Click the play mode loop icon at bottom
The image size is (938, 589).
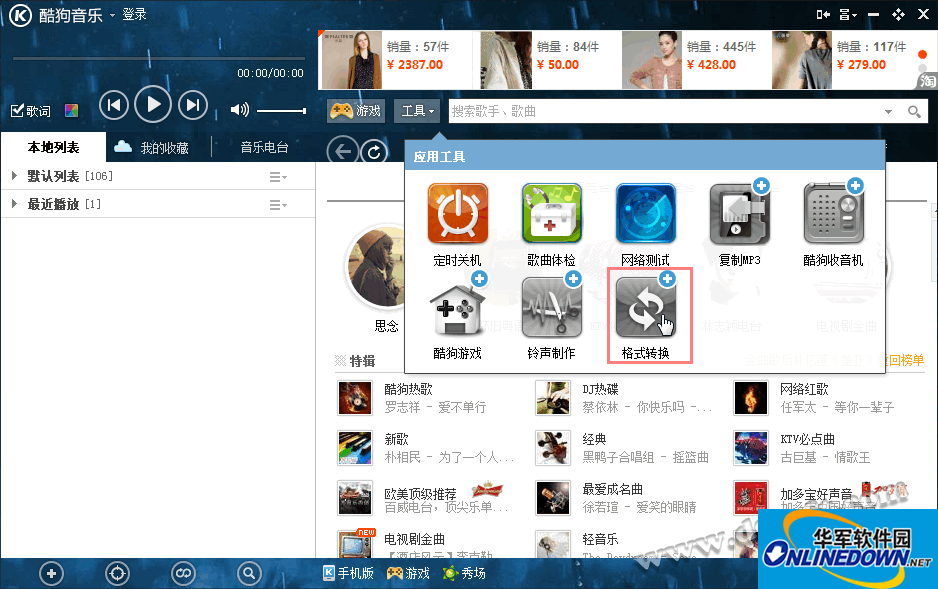click(x=183, y=574)
